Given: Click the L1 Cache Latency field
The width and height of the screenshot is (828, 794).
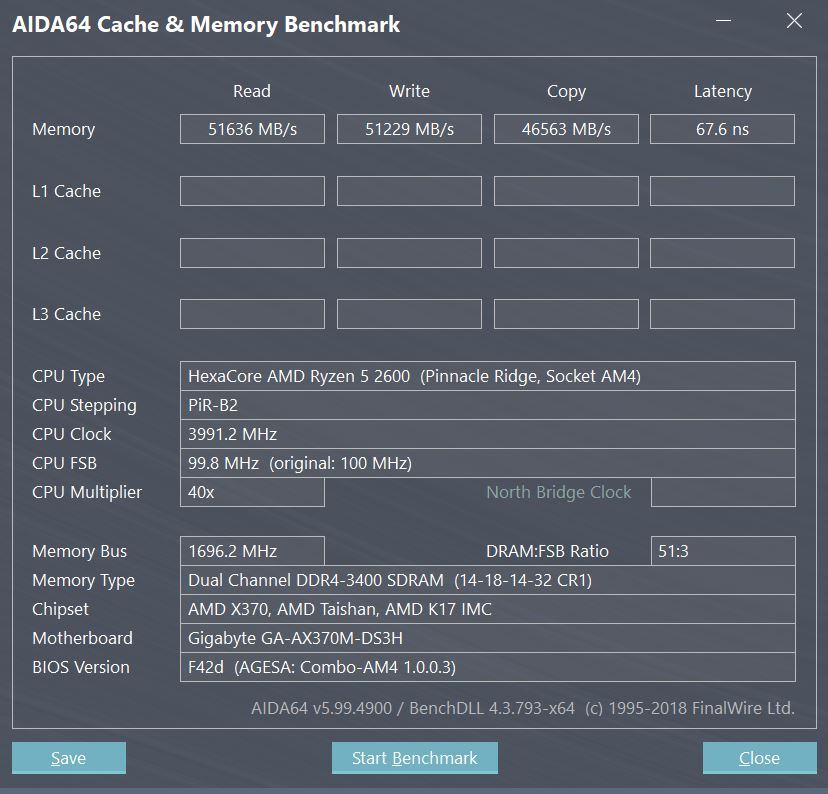Looking at the screenshot, I should [722, 191].
